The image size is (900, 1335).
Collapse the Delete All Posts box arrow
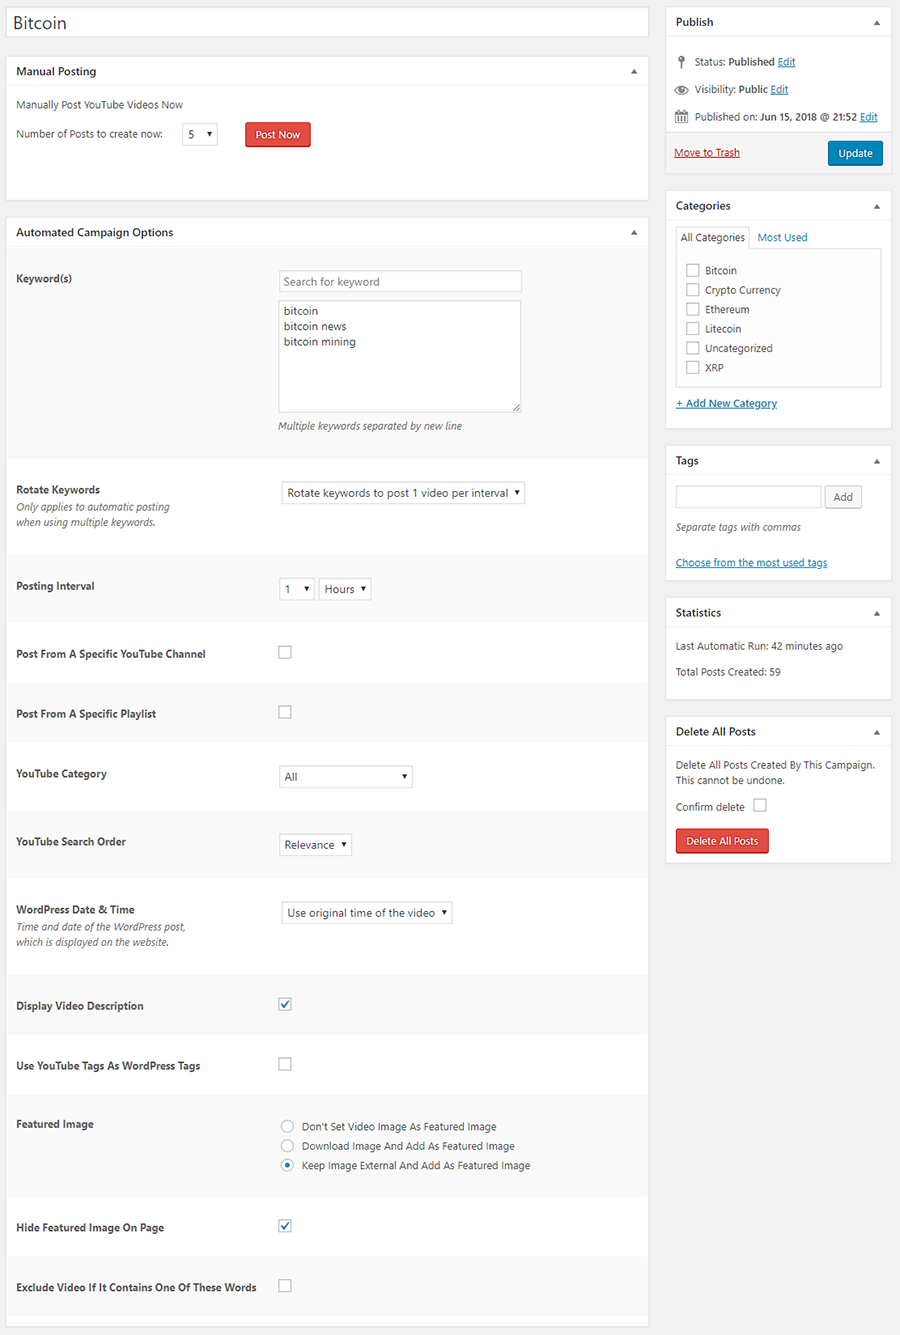[x=877, y=732]
